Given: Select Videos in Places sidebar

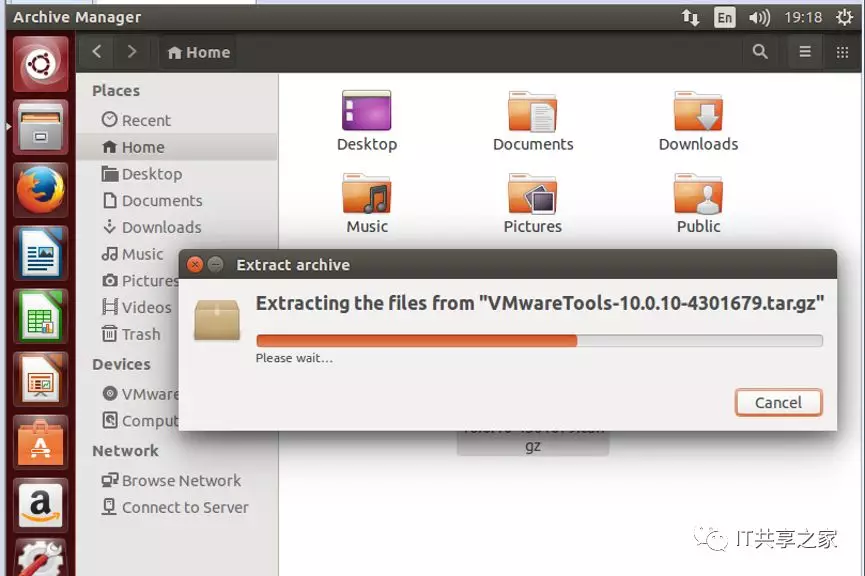Looking at the screenshot, I should 137,307.
